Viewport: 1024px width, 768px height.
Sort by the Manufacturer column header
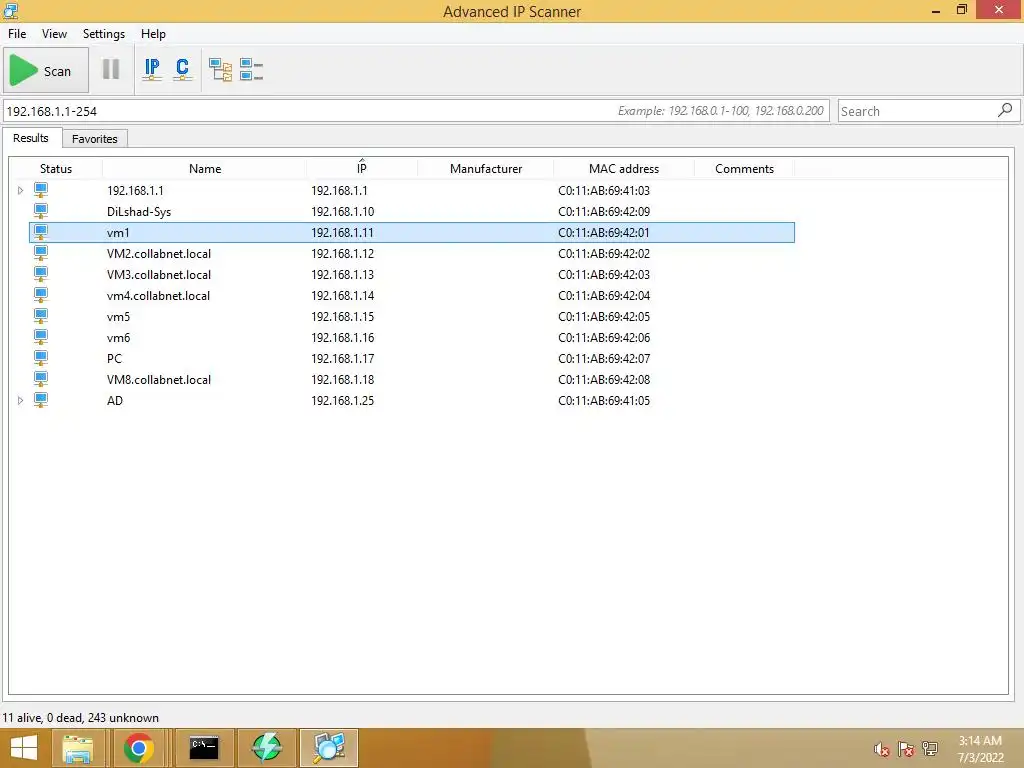point(486,168)
